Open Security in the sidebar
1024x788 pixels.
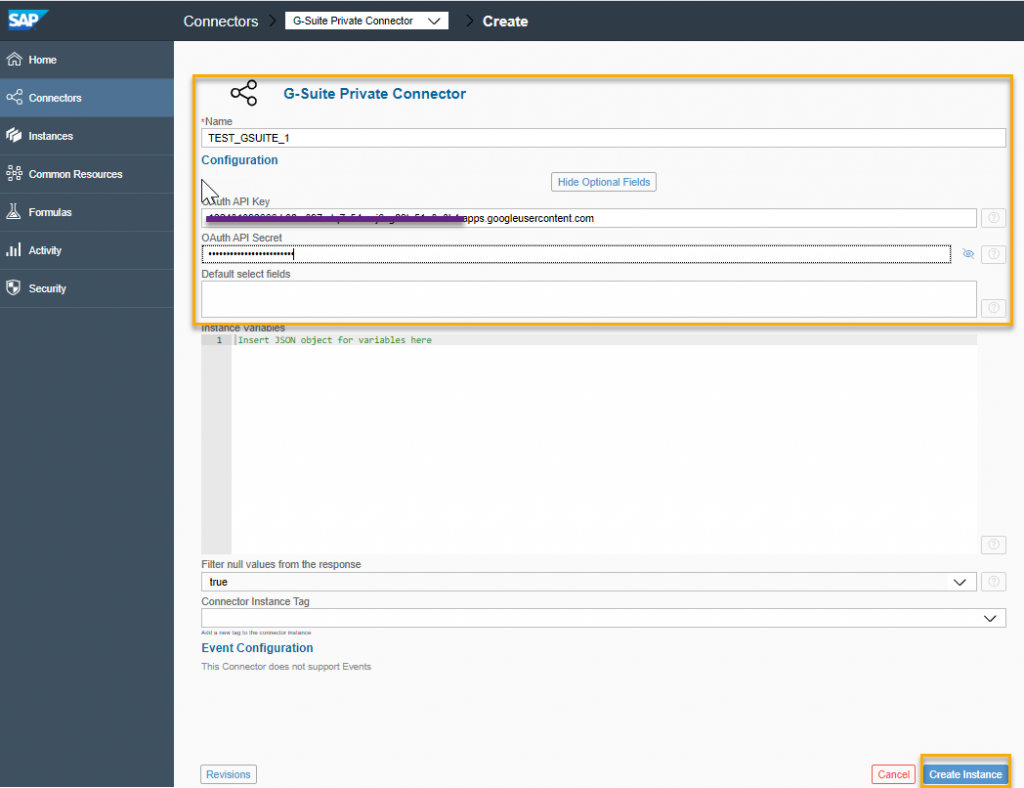tap(87, 289)
